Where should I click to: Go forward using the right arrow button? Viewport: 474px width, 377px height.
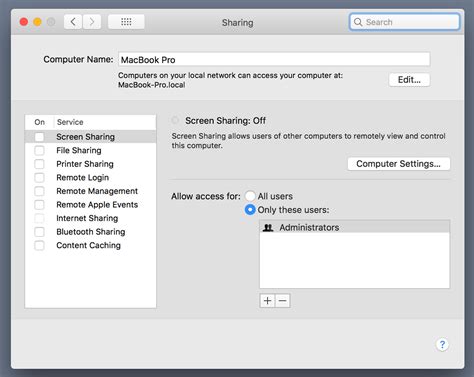pyautogui.click(x=92, y=22)
